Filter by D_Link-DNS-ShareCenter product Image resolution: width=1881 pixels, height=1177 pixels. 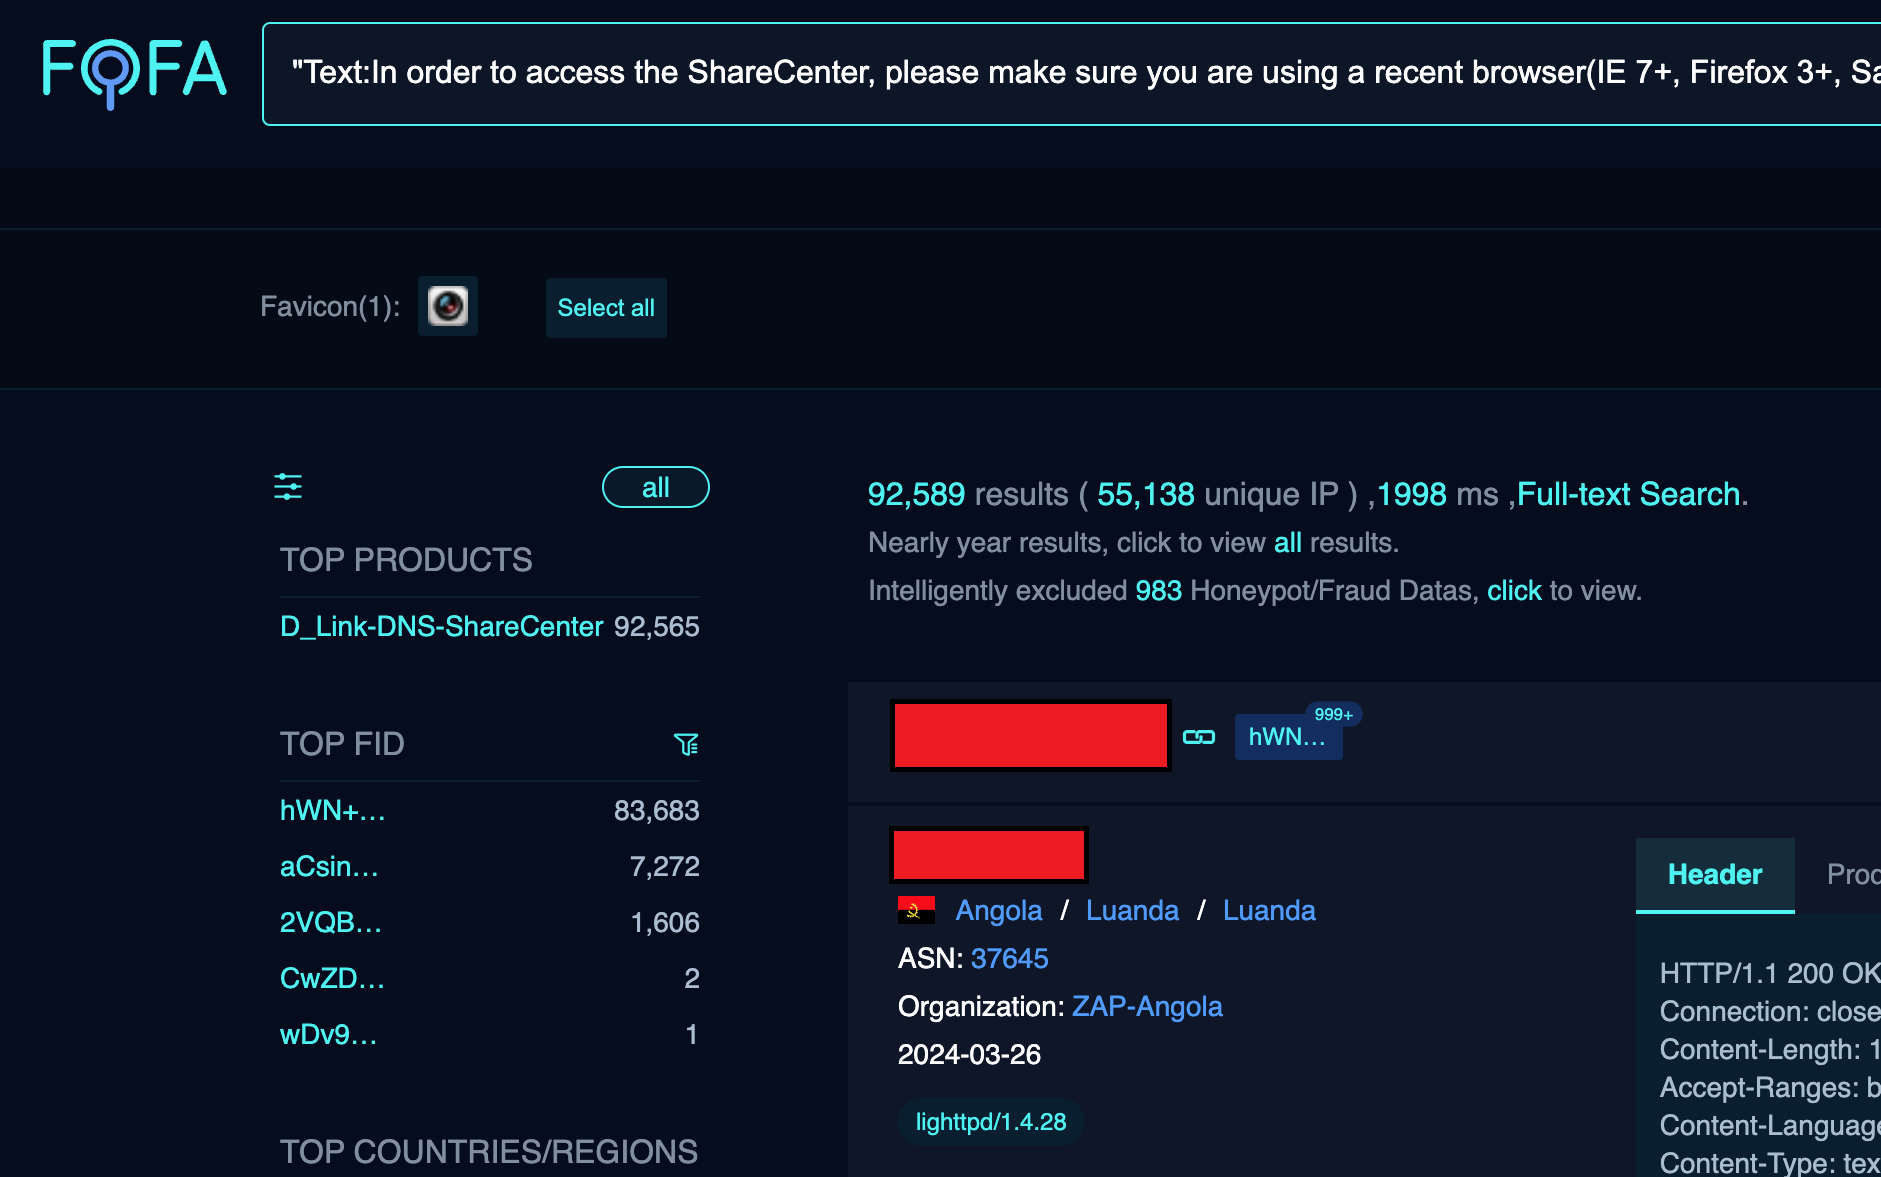441,627
